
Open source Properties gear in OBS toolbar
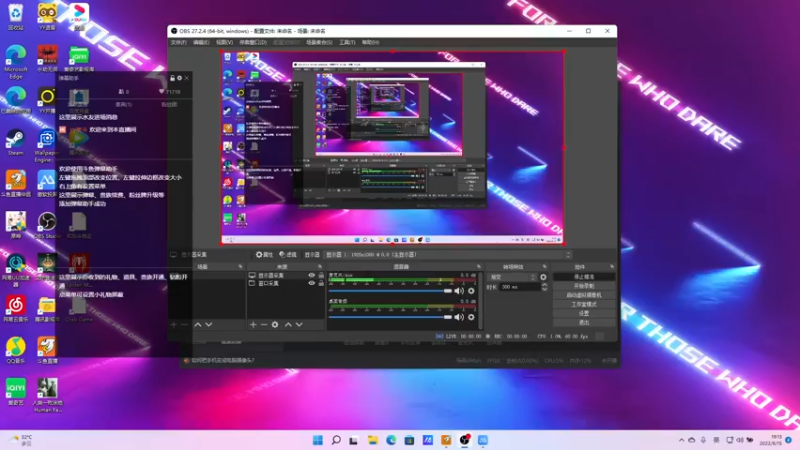264,255
